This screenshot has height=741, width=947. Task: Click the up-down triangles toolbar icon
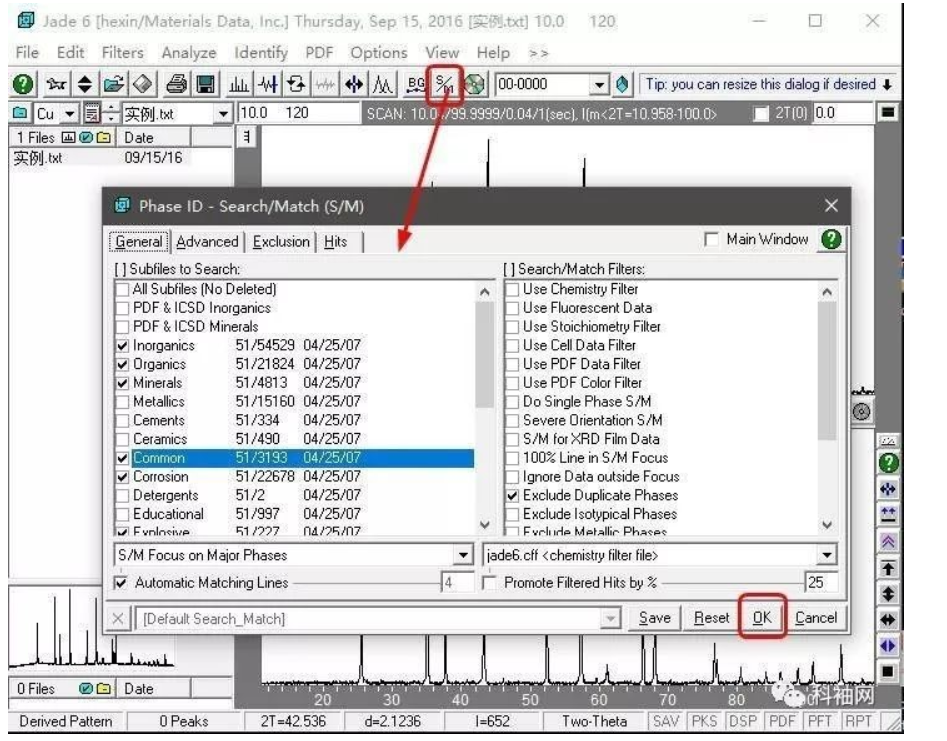(85, 84)
